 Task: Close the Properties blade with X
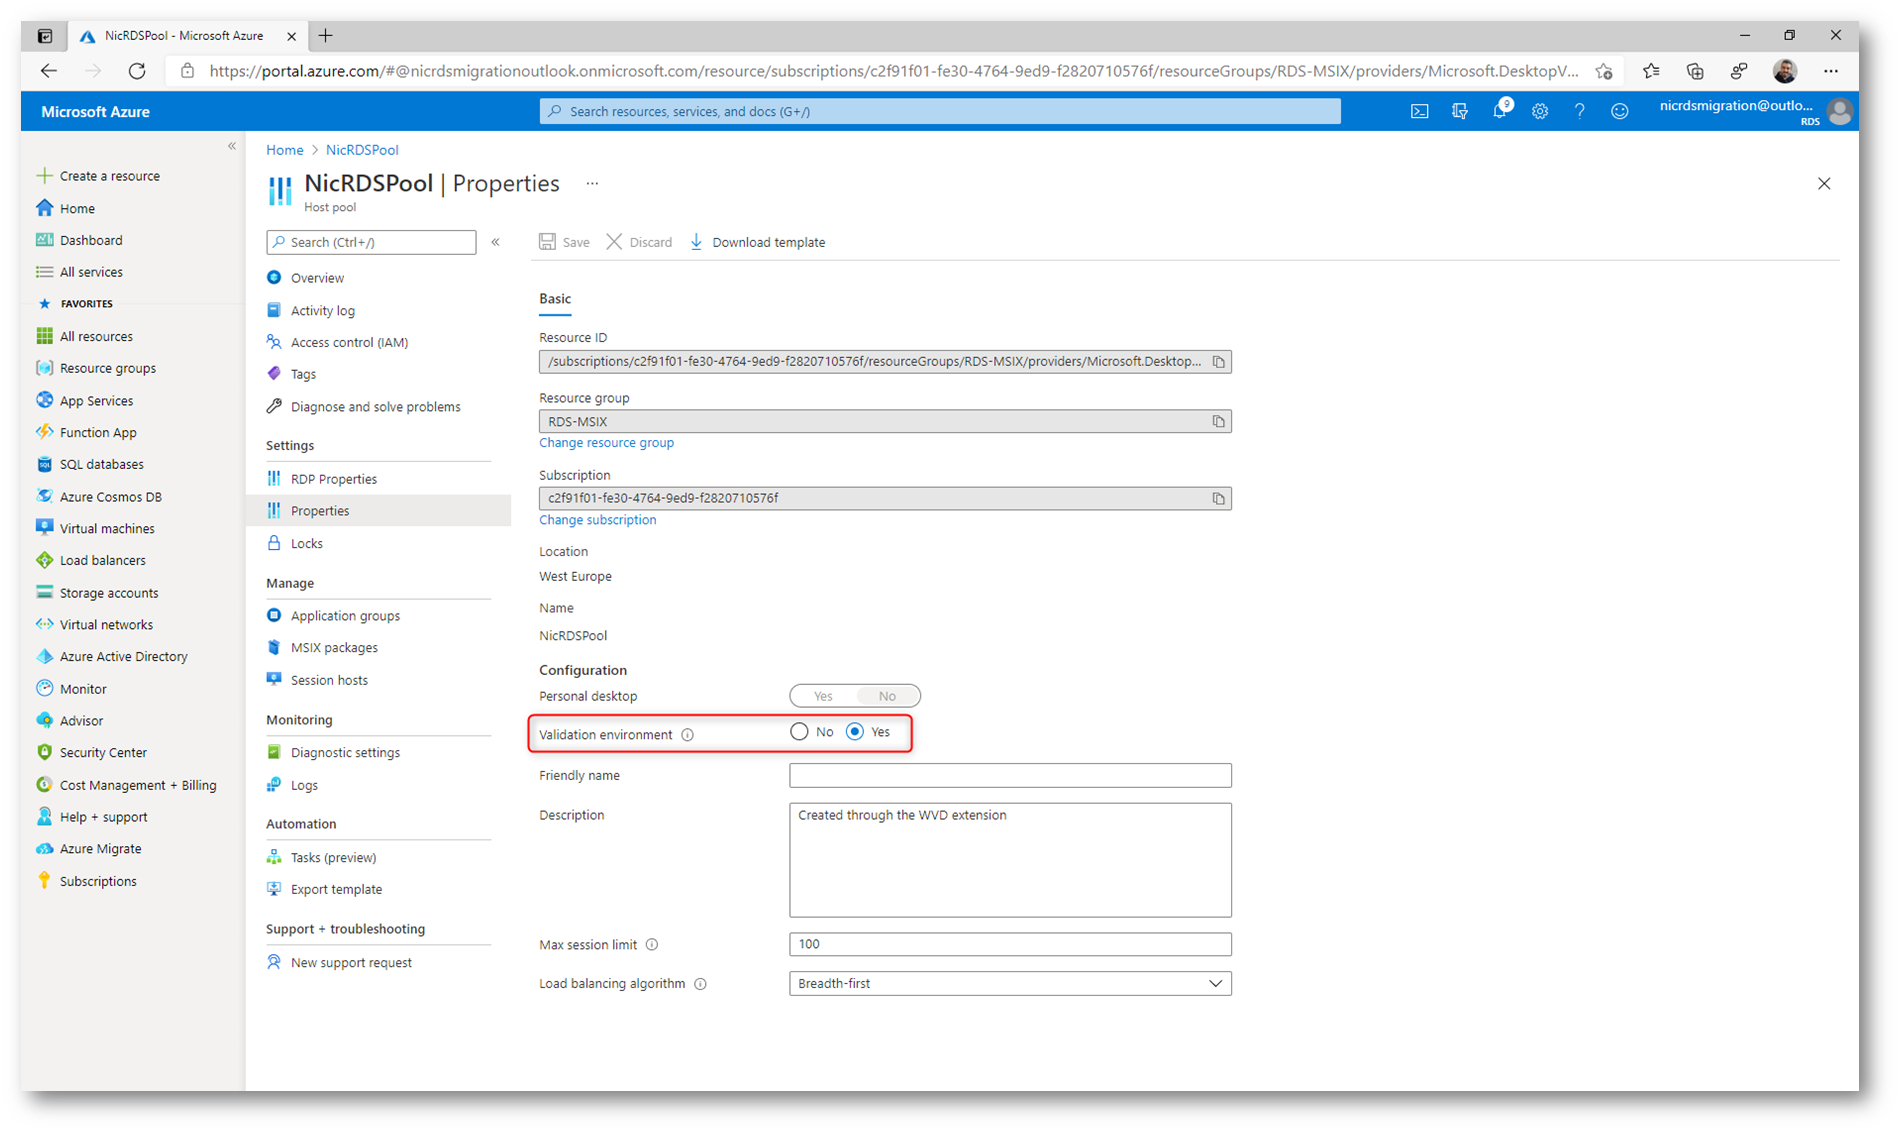tap(1824, 184)
